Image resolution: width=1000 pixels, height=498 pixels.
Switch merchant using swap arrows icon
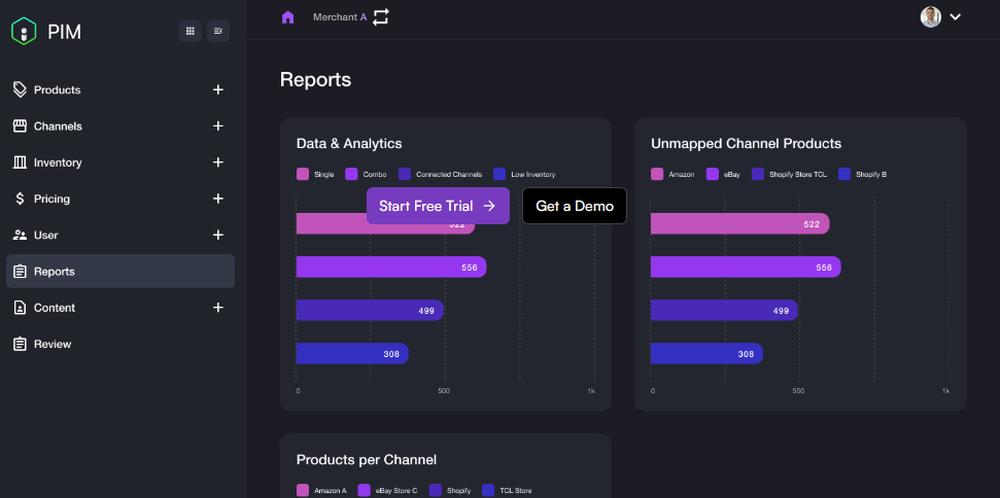pyautogui.click(x=381, y=17)
